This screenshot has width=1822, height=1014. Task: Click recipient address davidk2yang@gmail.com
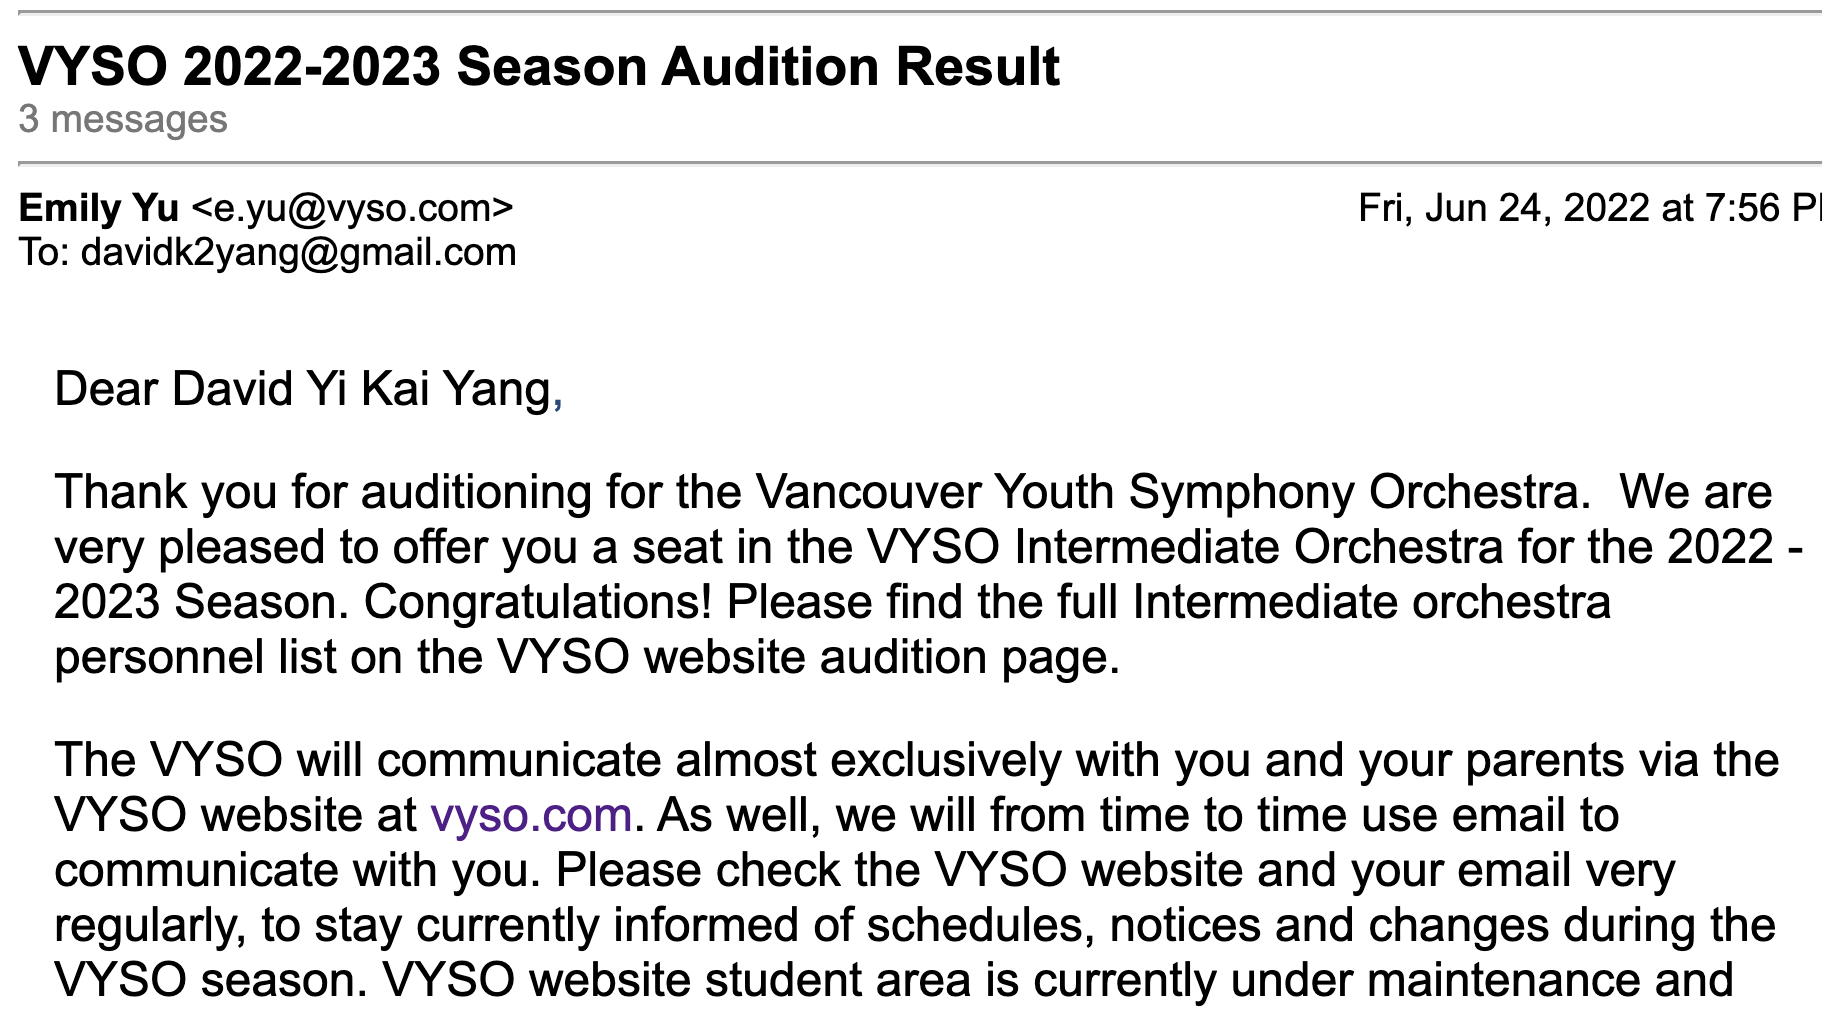coord(298,253)
